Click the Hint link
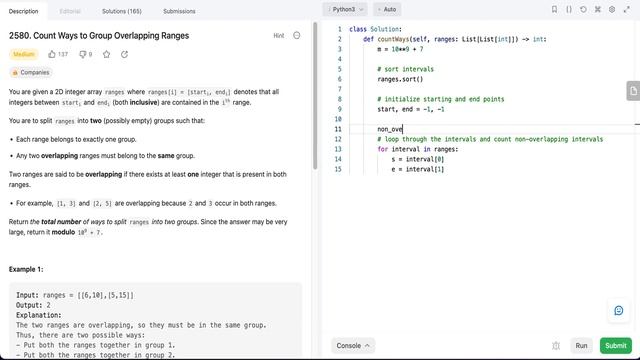This screenshot has height=360, width=640. pyautogui.click(x=279, y=36)
